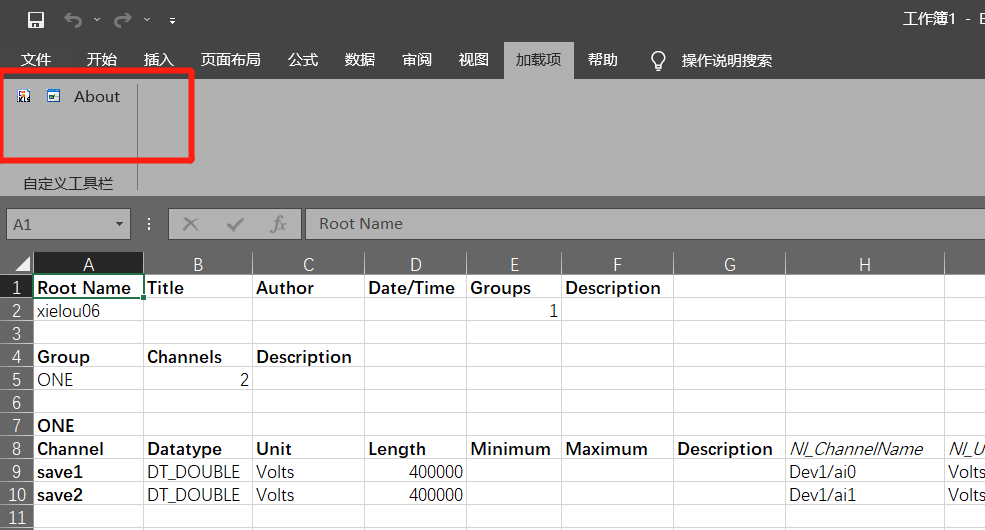Click the save1 channel cell
The image size is (985, 530).
[89, 472]
